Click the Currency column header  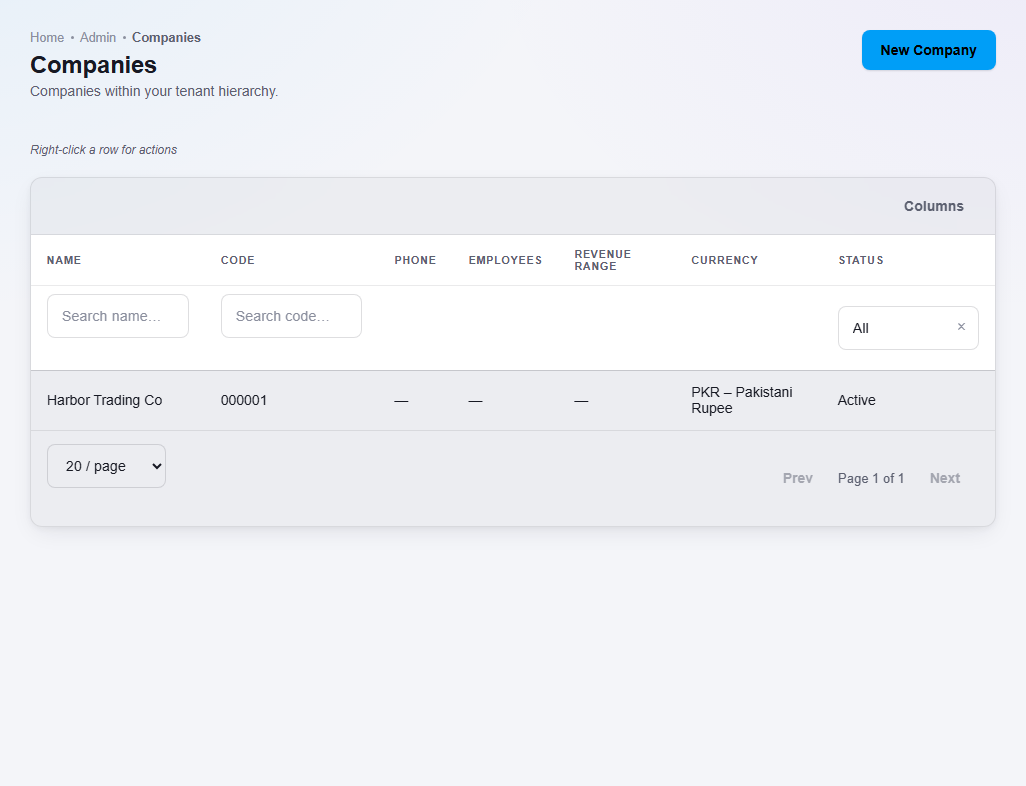pyautogui.click(x=724, y=260)
